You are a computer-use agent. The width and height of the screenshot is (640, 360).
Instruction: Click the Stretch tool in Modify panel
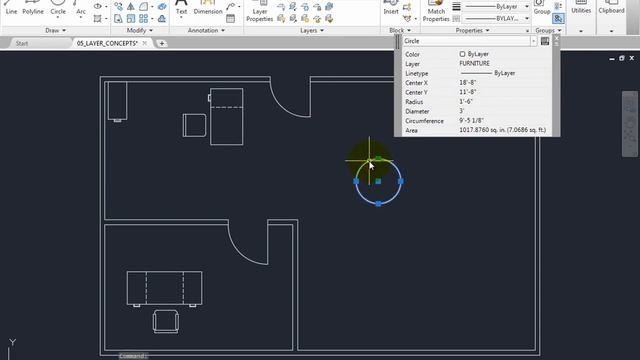[x=118, y=18]
